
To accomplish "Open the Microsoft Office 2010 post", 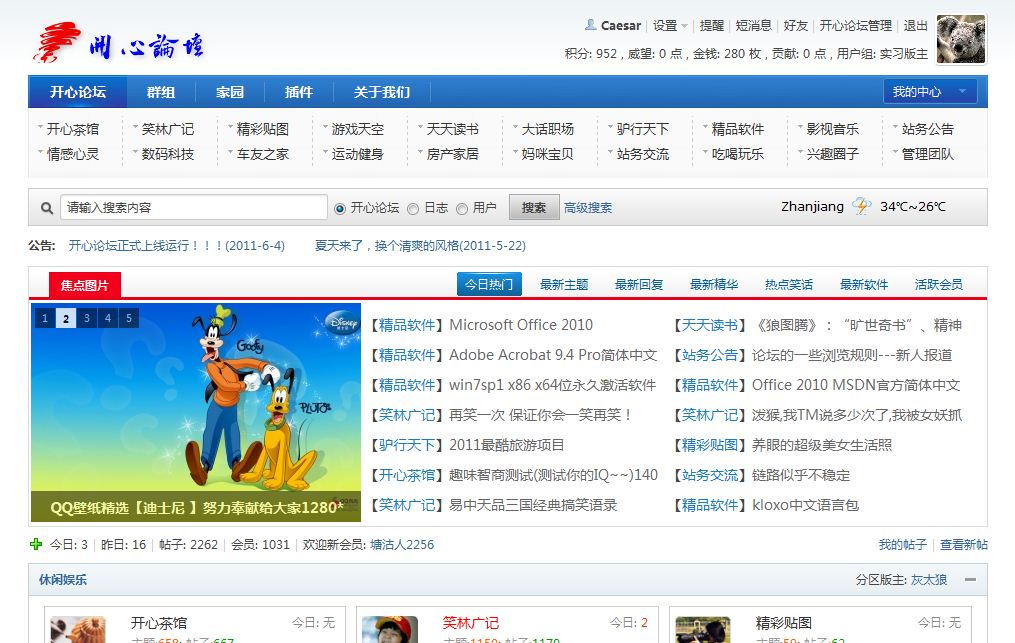I will point(521,325).
